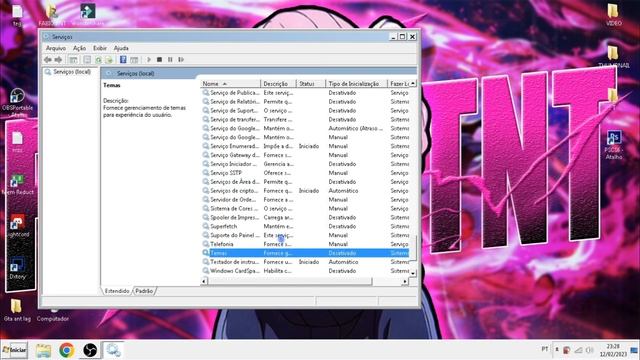Click the Fazer L... column header
This screenshot has height=360, width=640.
point(398,84)
